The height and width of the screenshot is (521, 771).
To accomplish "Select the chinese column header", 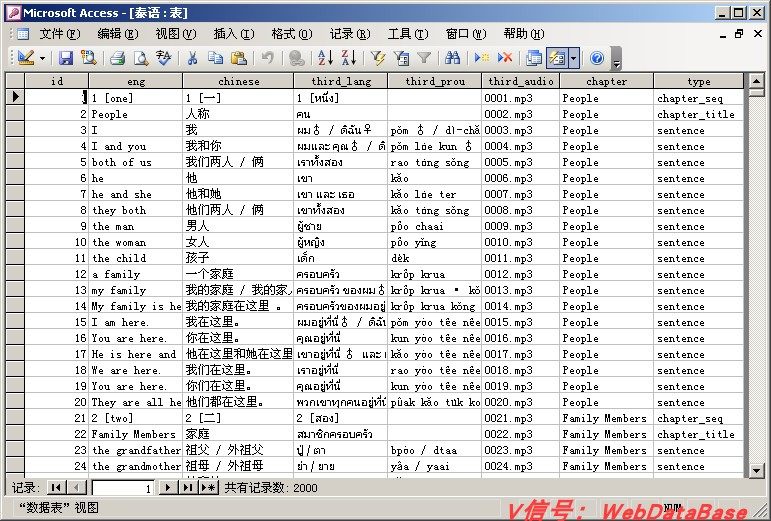I will (x=238, y=81).
